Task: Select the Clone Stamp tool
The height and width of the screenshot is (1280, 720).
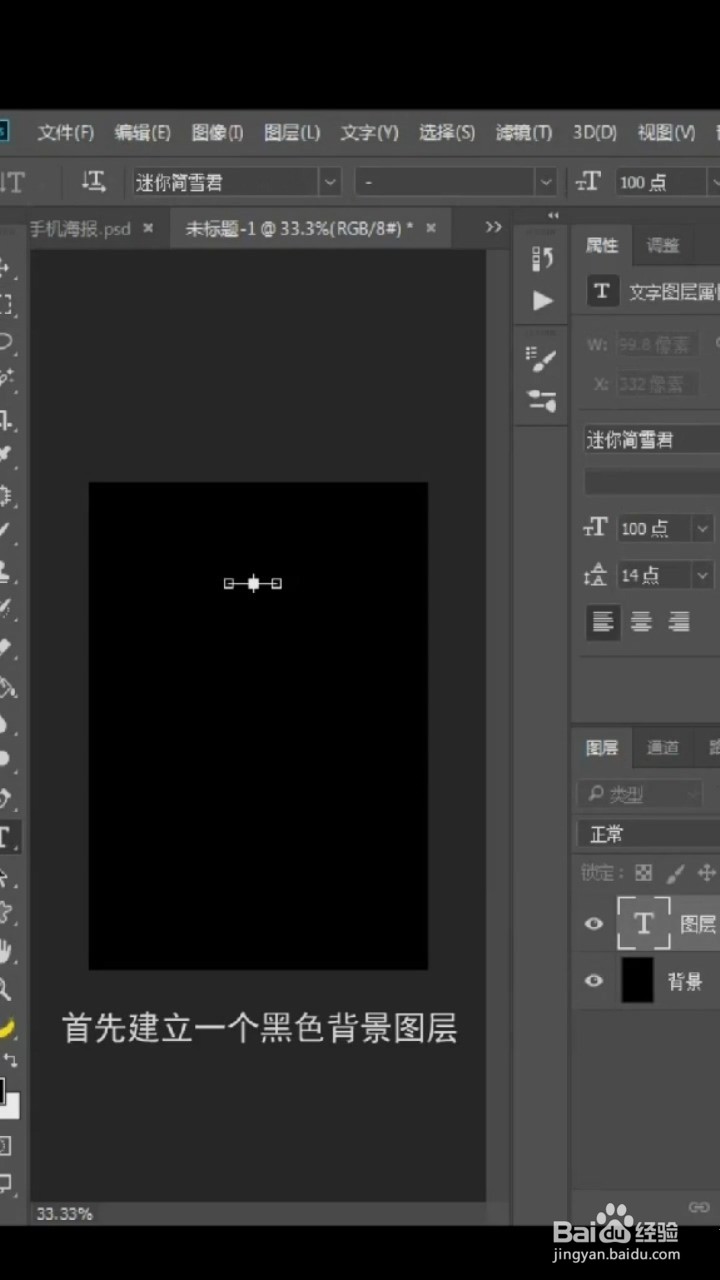Action: tap(5, 571)
